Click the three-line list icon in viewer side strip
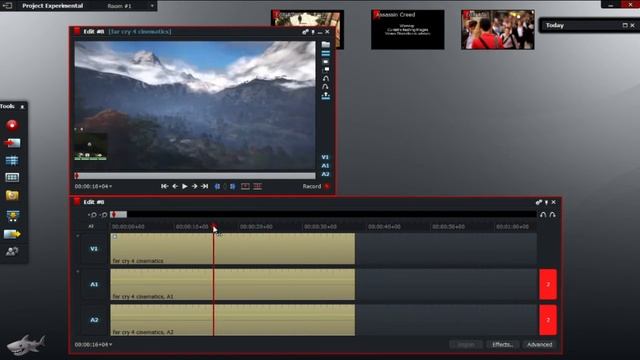 pos(326,53)
